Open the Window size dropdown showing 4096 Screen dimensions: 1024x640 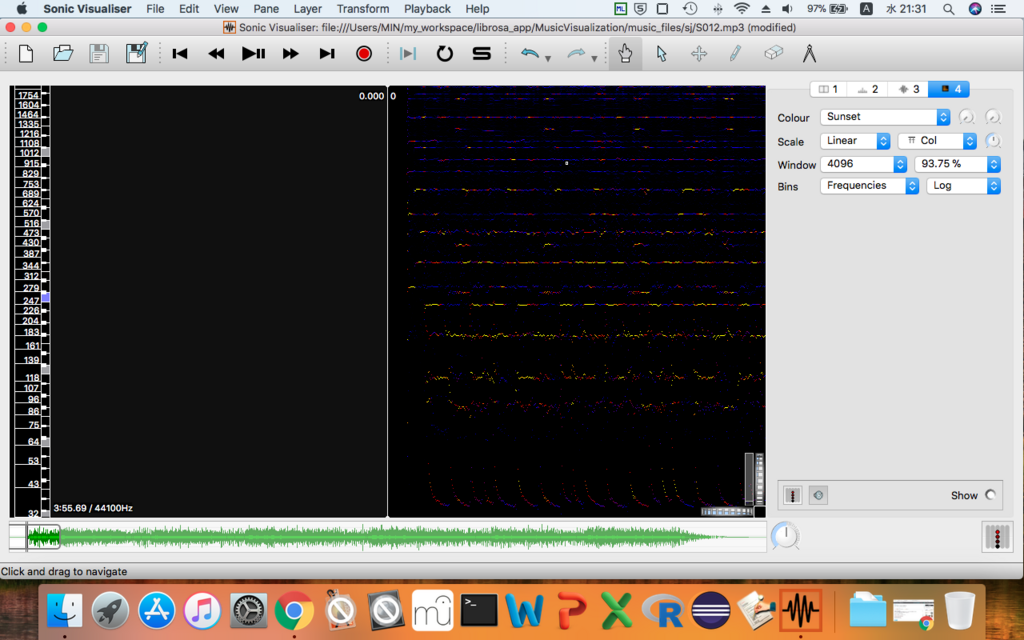tap(863, 164)
